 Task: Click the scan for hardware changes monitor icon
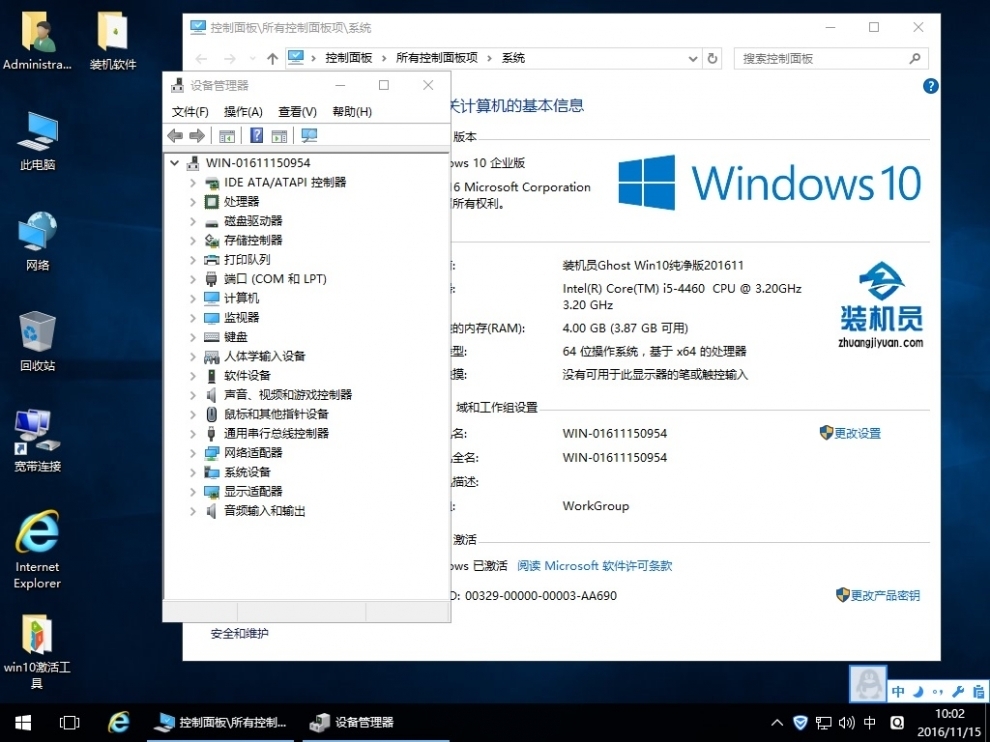point(309,136)
